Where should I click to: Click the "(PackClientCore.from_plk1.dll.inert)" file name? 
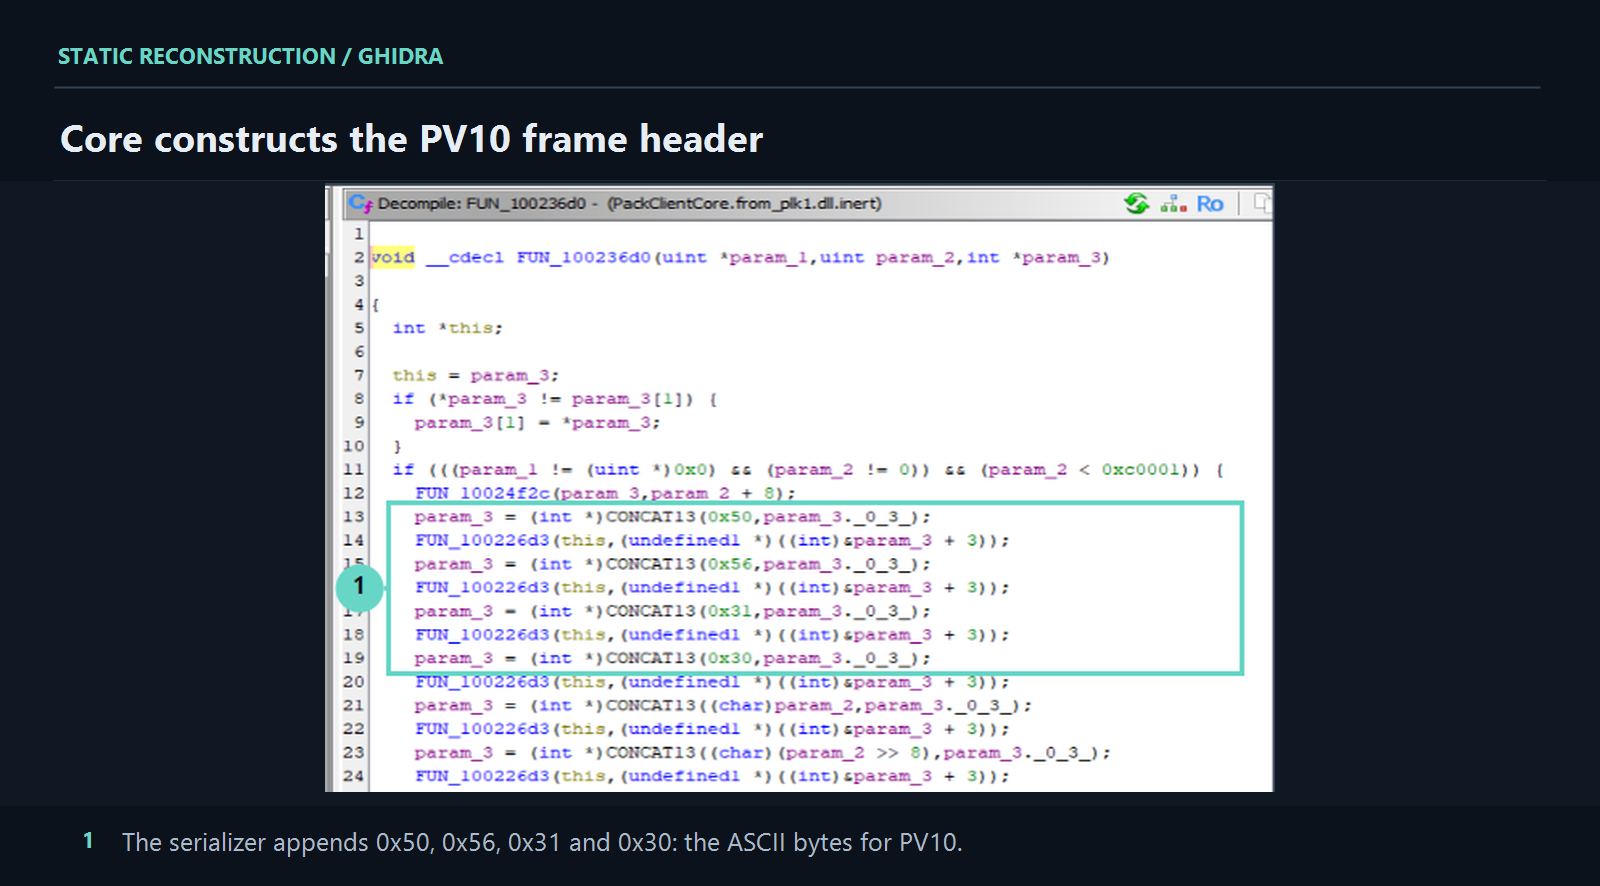[x=745, y=204]
